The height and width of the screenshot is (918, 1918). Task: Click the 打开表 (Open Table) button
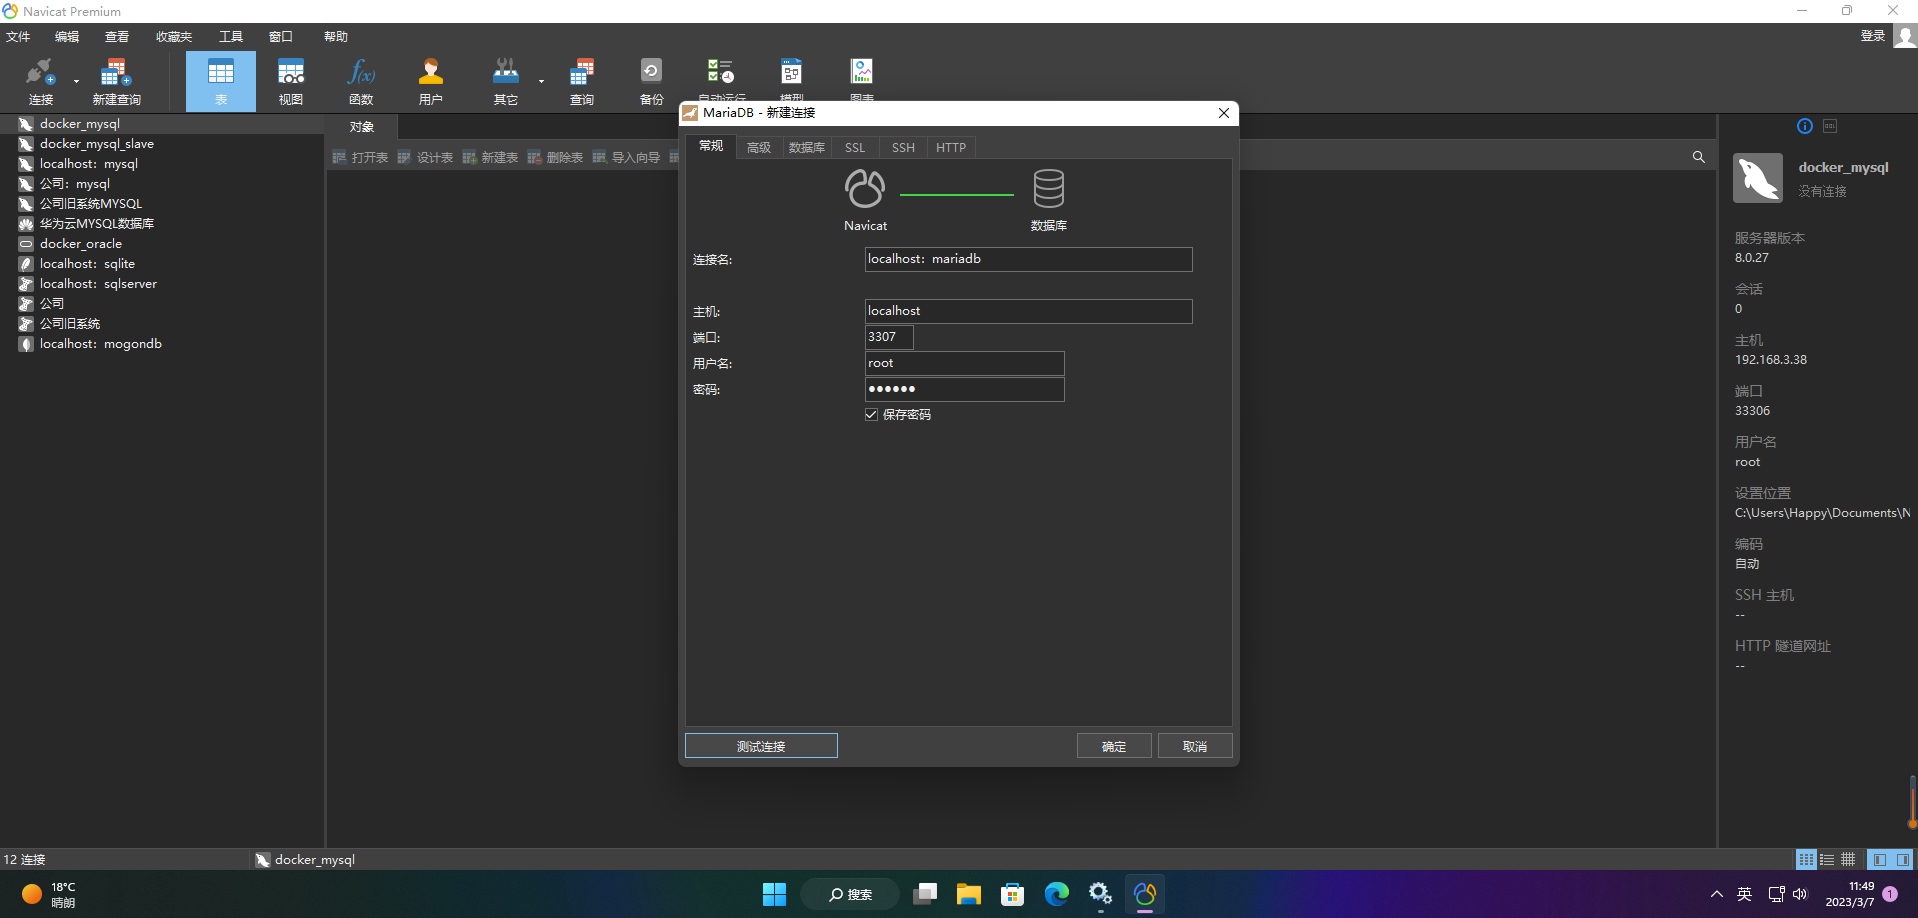[360, 157]
